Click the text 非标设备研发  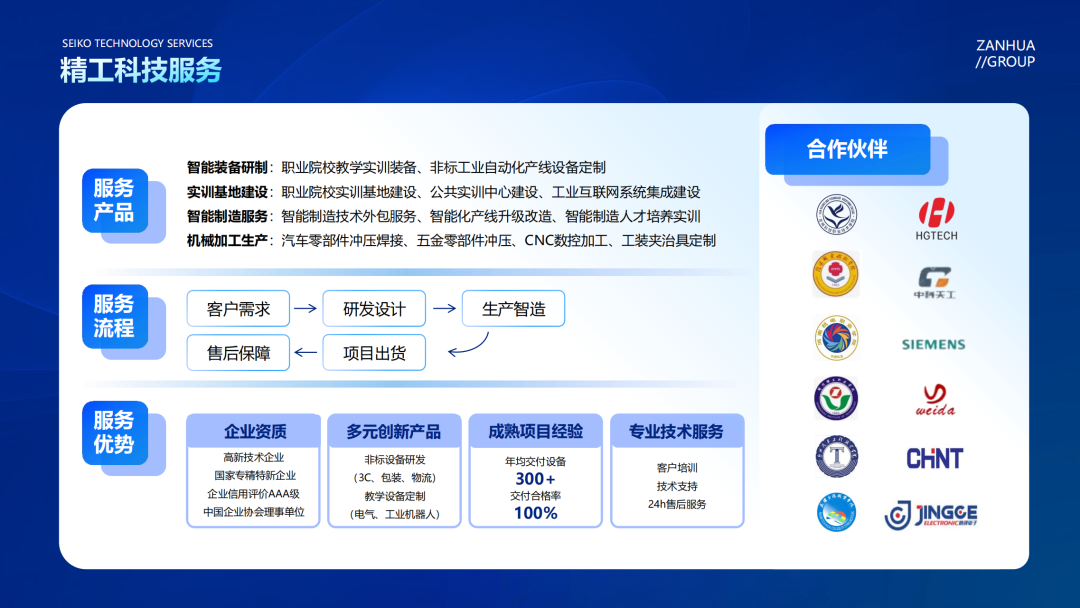[x=395, y=459]
